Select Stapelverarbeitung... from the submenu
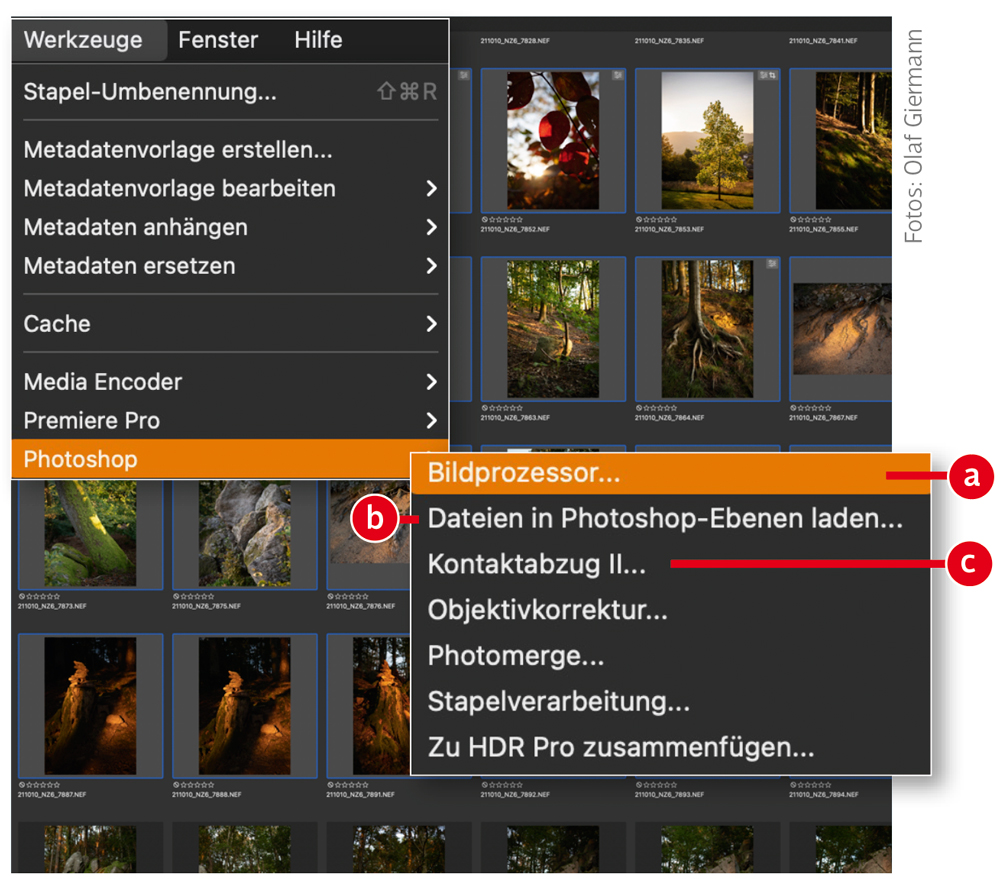1000x879 pixels. point(671,702)
